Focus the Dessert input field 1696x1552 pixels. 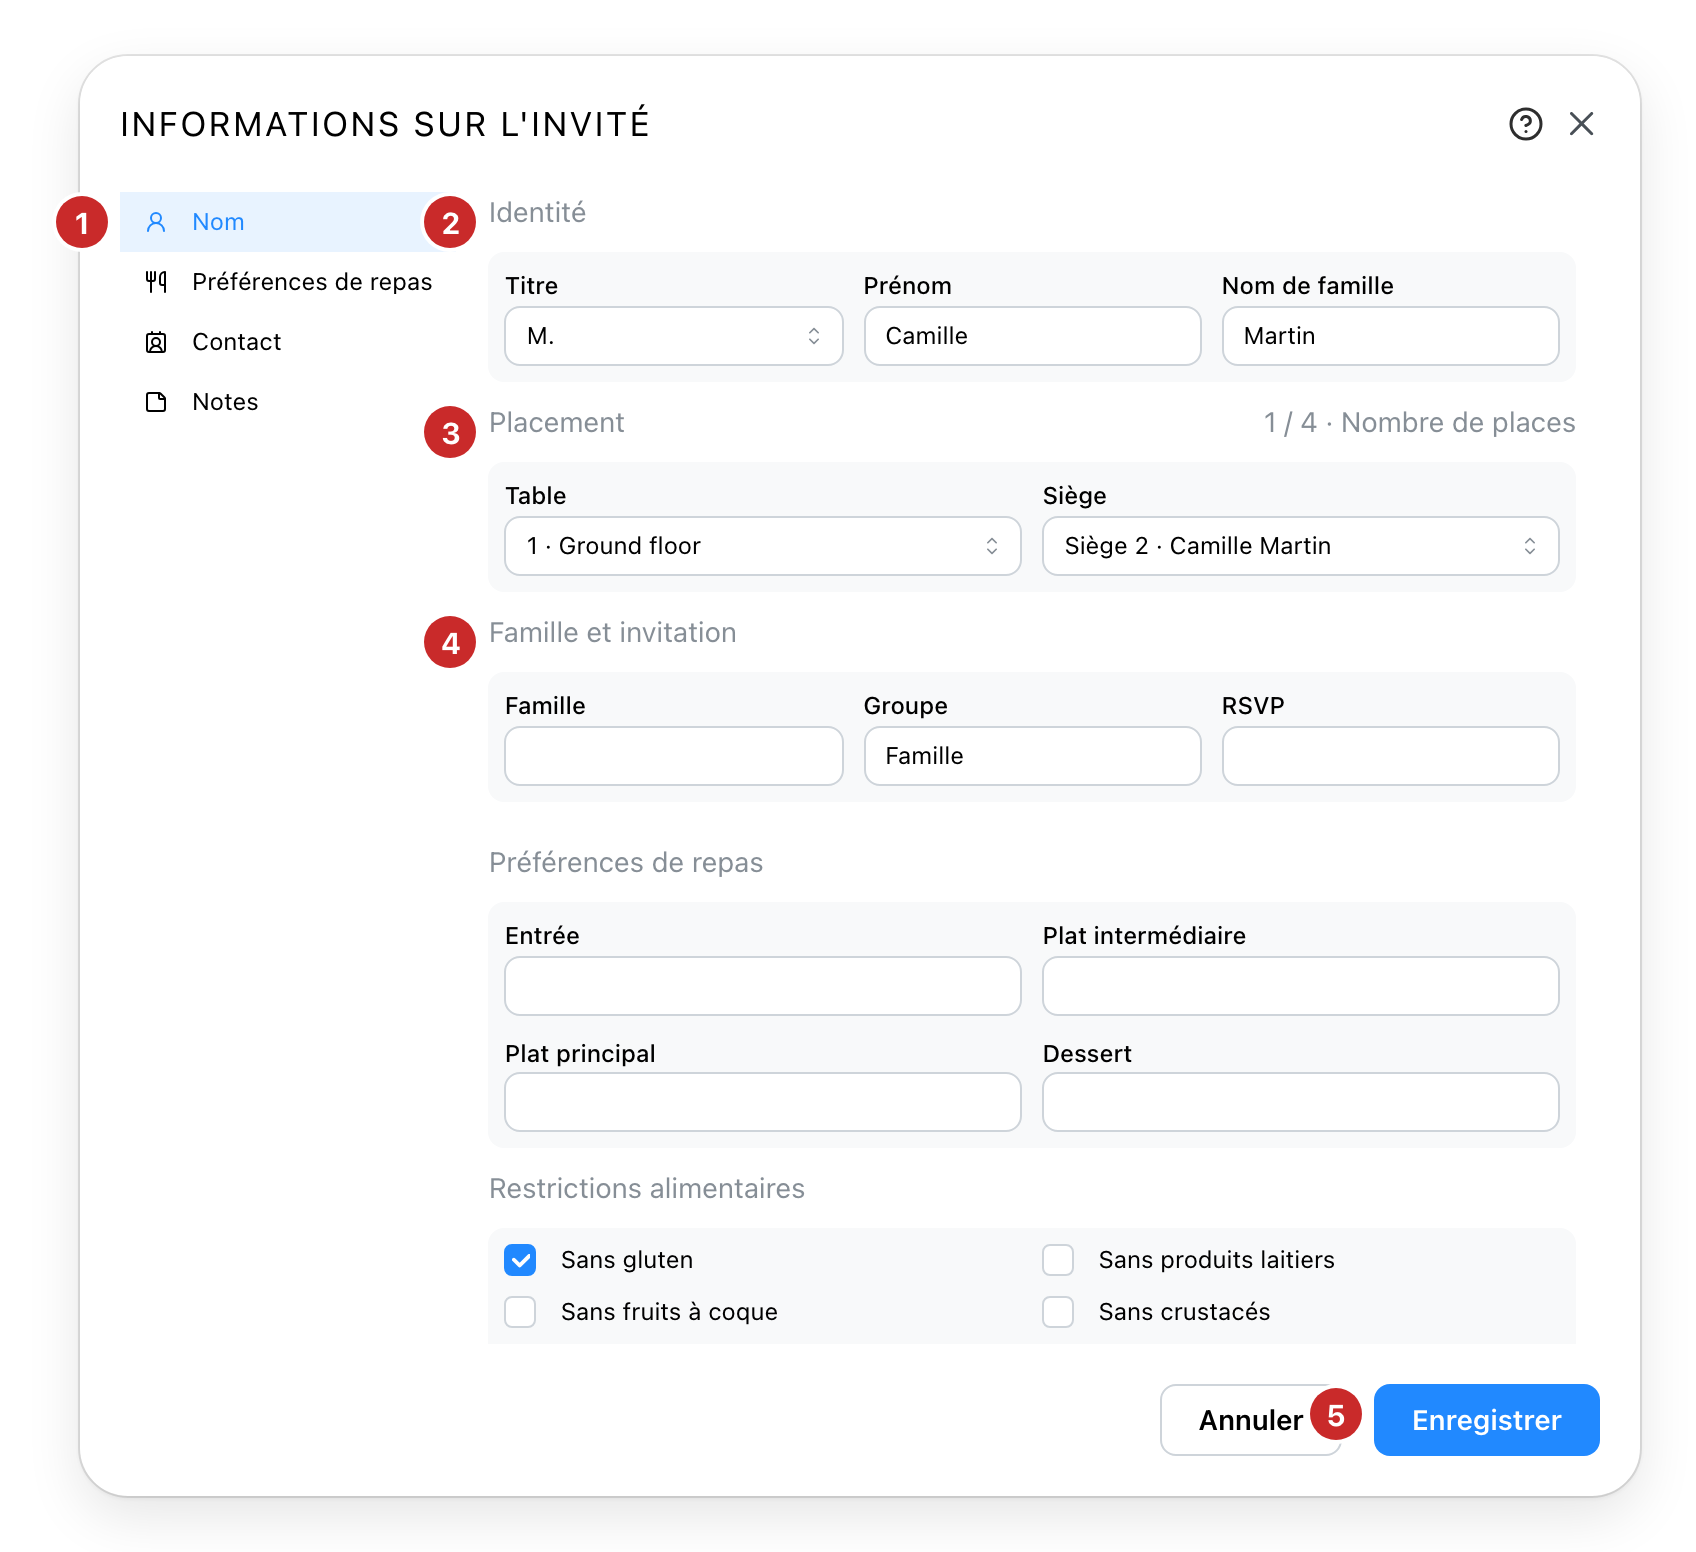tap(1301, 1102)
